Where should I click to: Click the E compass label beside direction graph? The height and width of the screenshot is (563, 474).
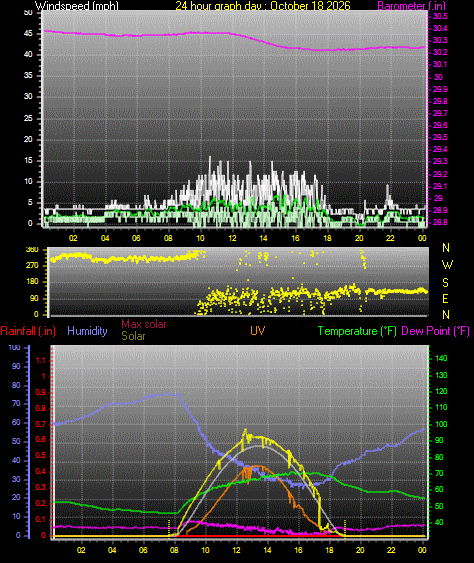click(445, 298)
